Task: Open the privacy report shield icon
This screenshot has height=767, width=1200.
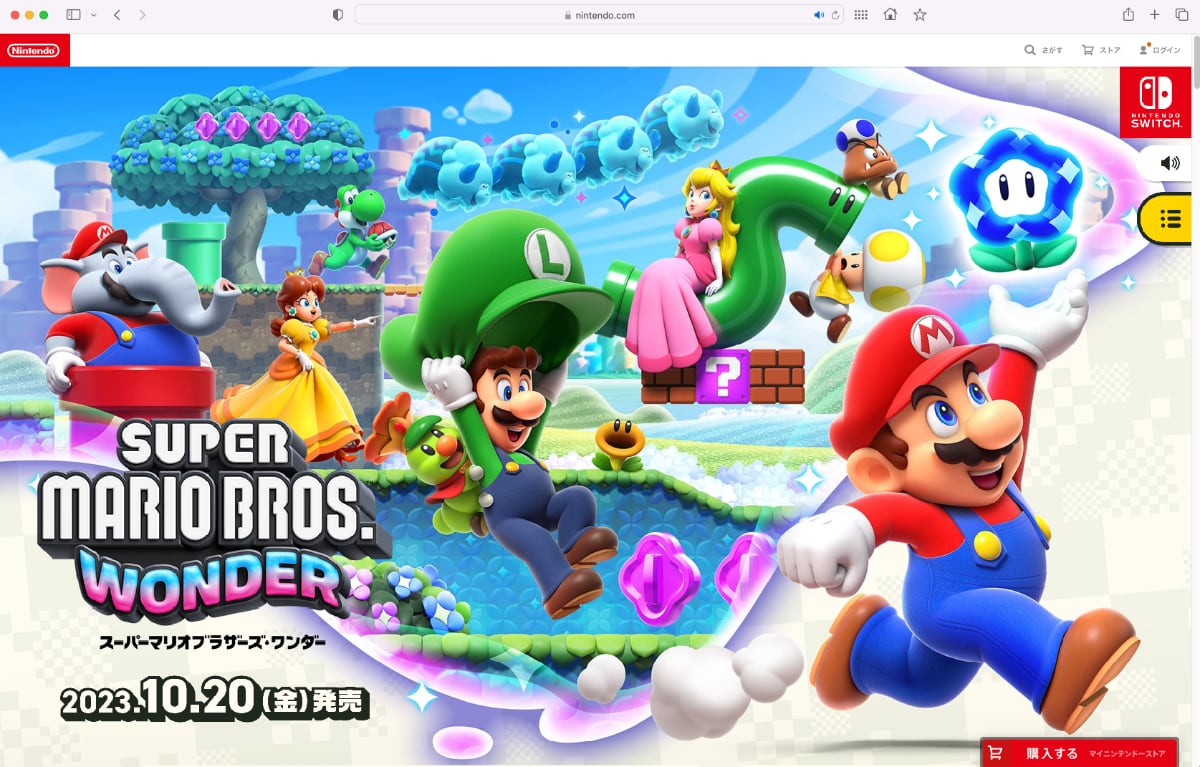Action: point(337,15)
